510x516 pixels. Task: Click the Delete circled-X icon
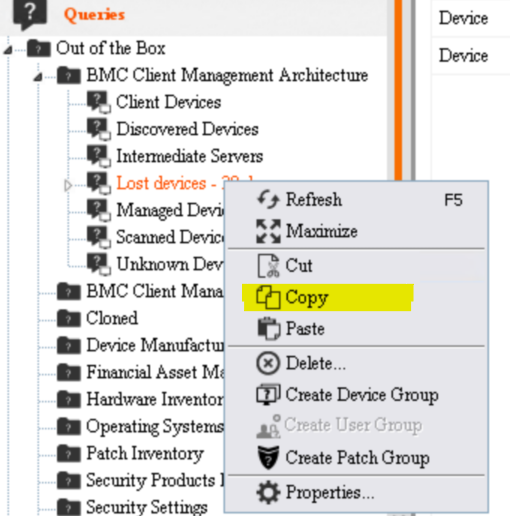[x=268, y=363]
